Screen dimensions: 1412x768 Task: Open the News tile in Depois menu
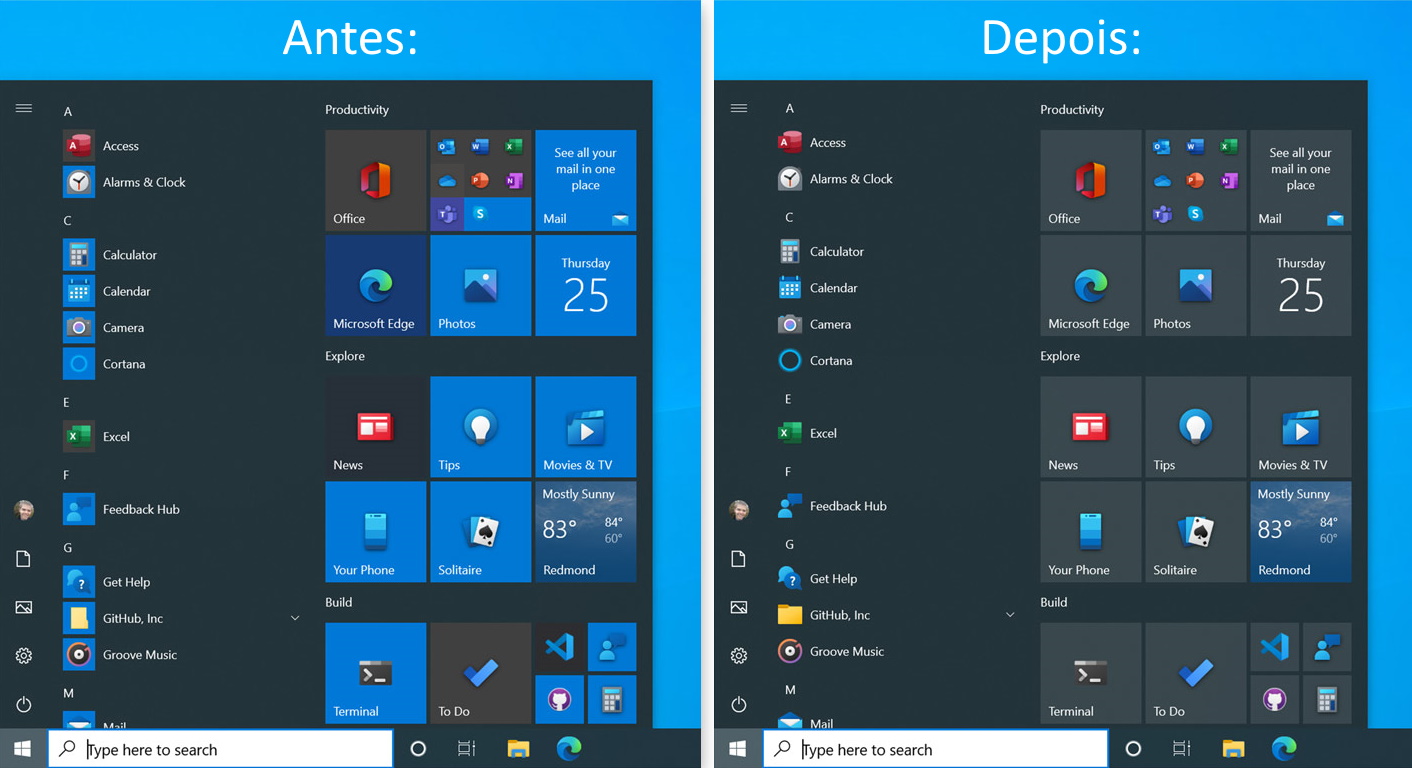click(1091, 427)
